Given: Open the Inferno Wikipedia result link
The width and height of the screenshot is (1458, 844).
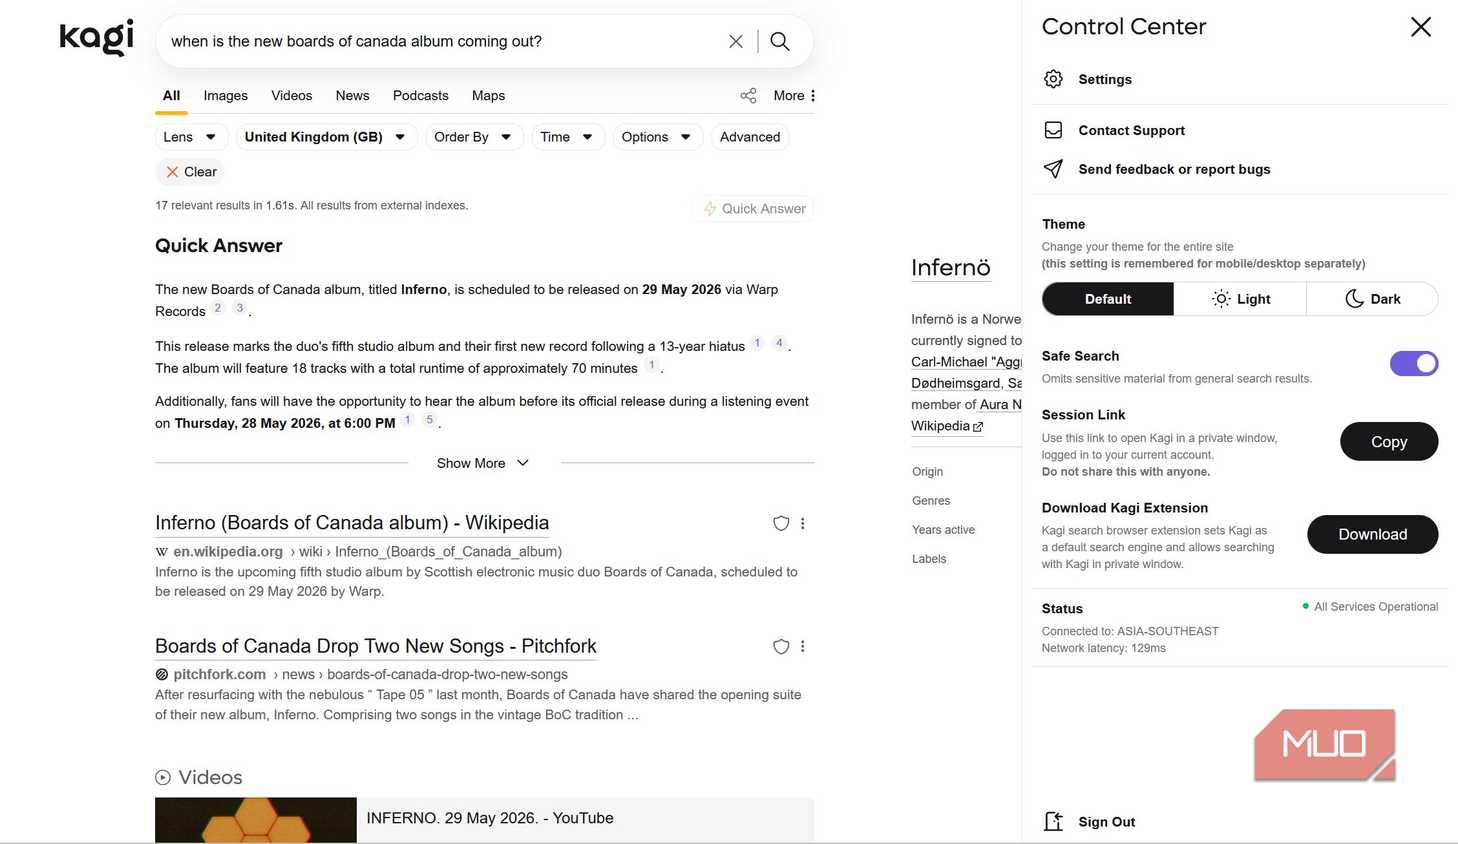Looking at the screenshot, I should (x=352, y=523).
